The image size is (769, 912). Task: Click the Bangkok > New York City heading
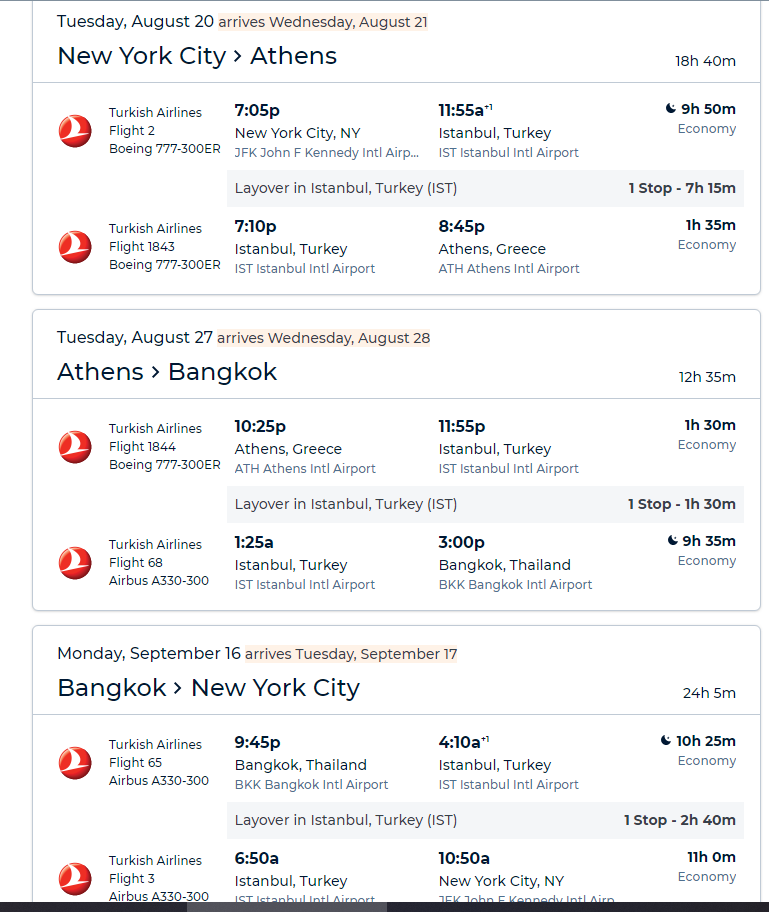pyautogui.click(x=209, y=687)
